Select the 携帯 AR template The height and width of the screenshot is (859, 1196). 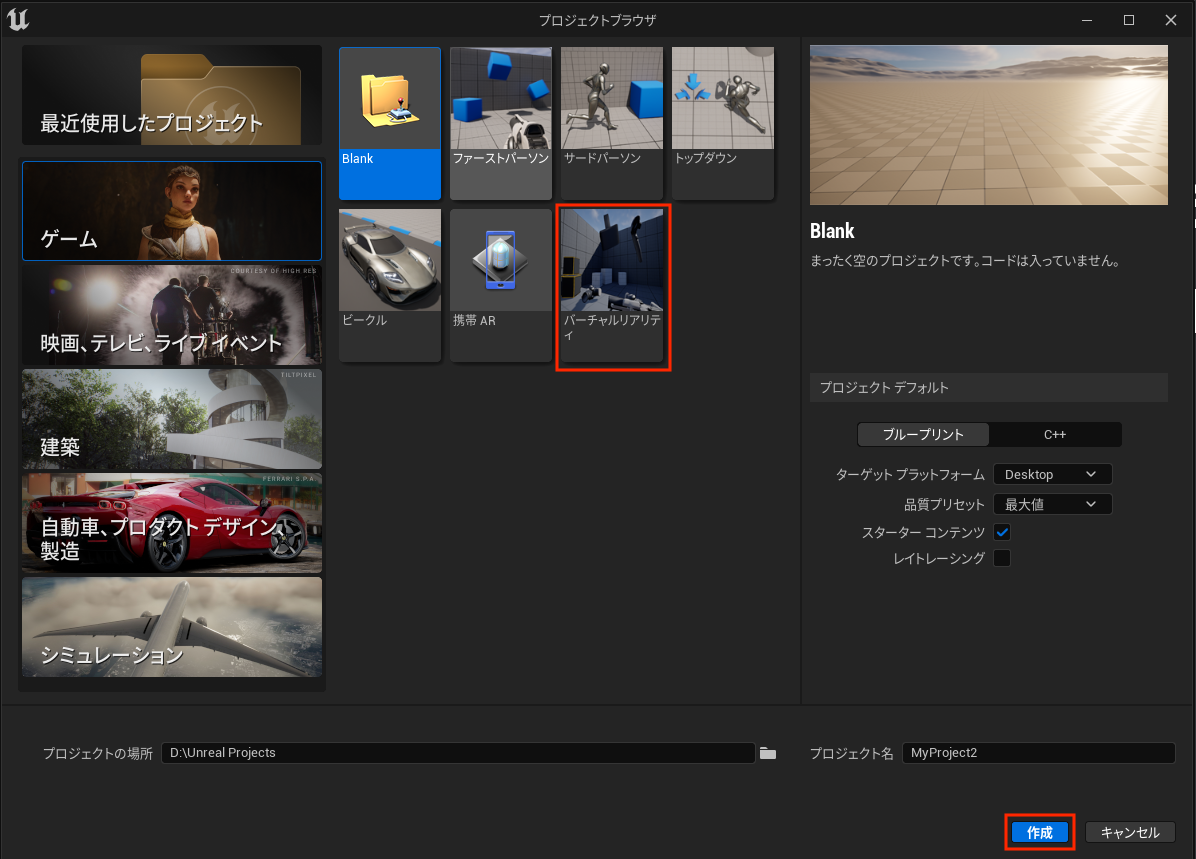(500, 285)
